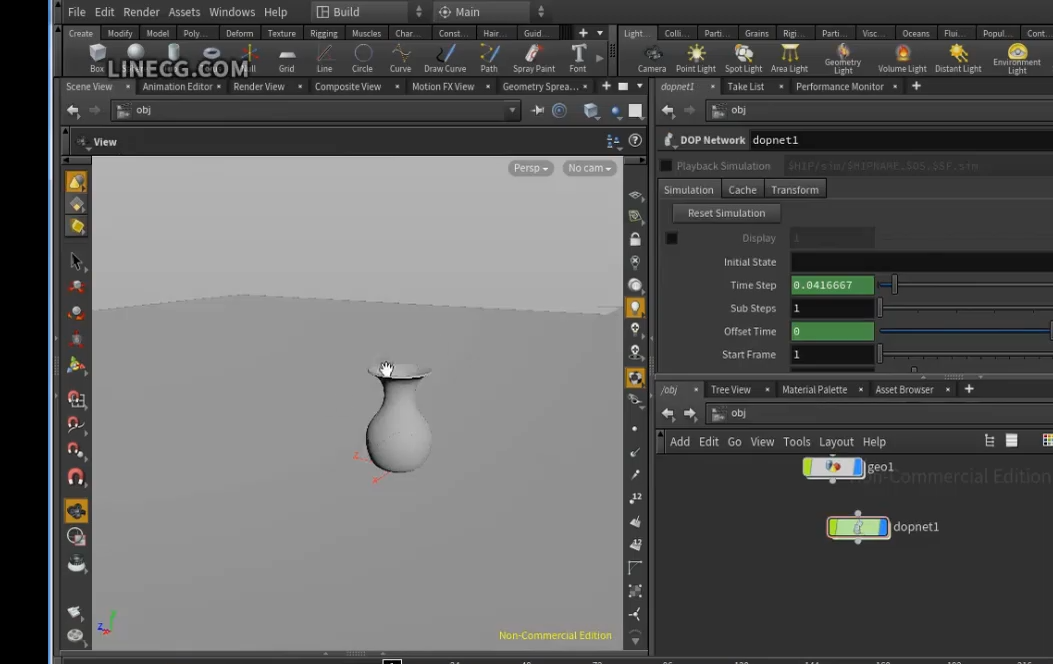1053x664 pixels.
Task: Add a Volume Light
Action: [x=903, y=58]
